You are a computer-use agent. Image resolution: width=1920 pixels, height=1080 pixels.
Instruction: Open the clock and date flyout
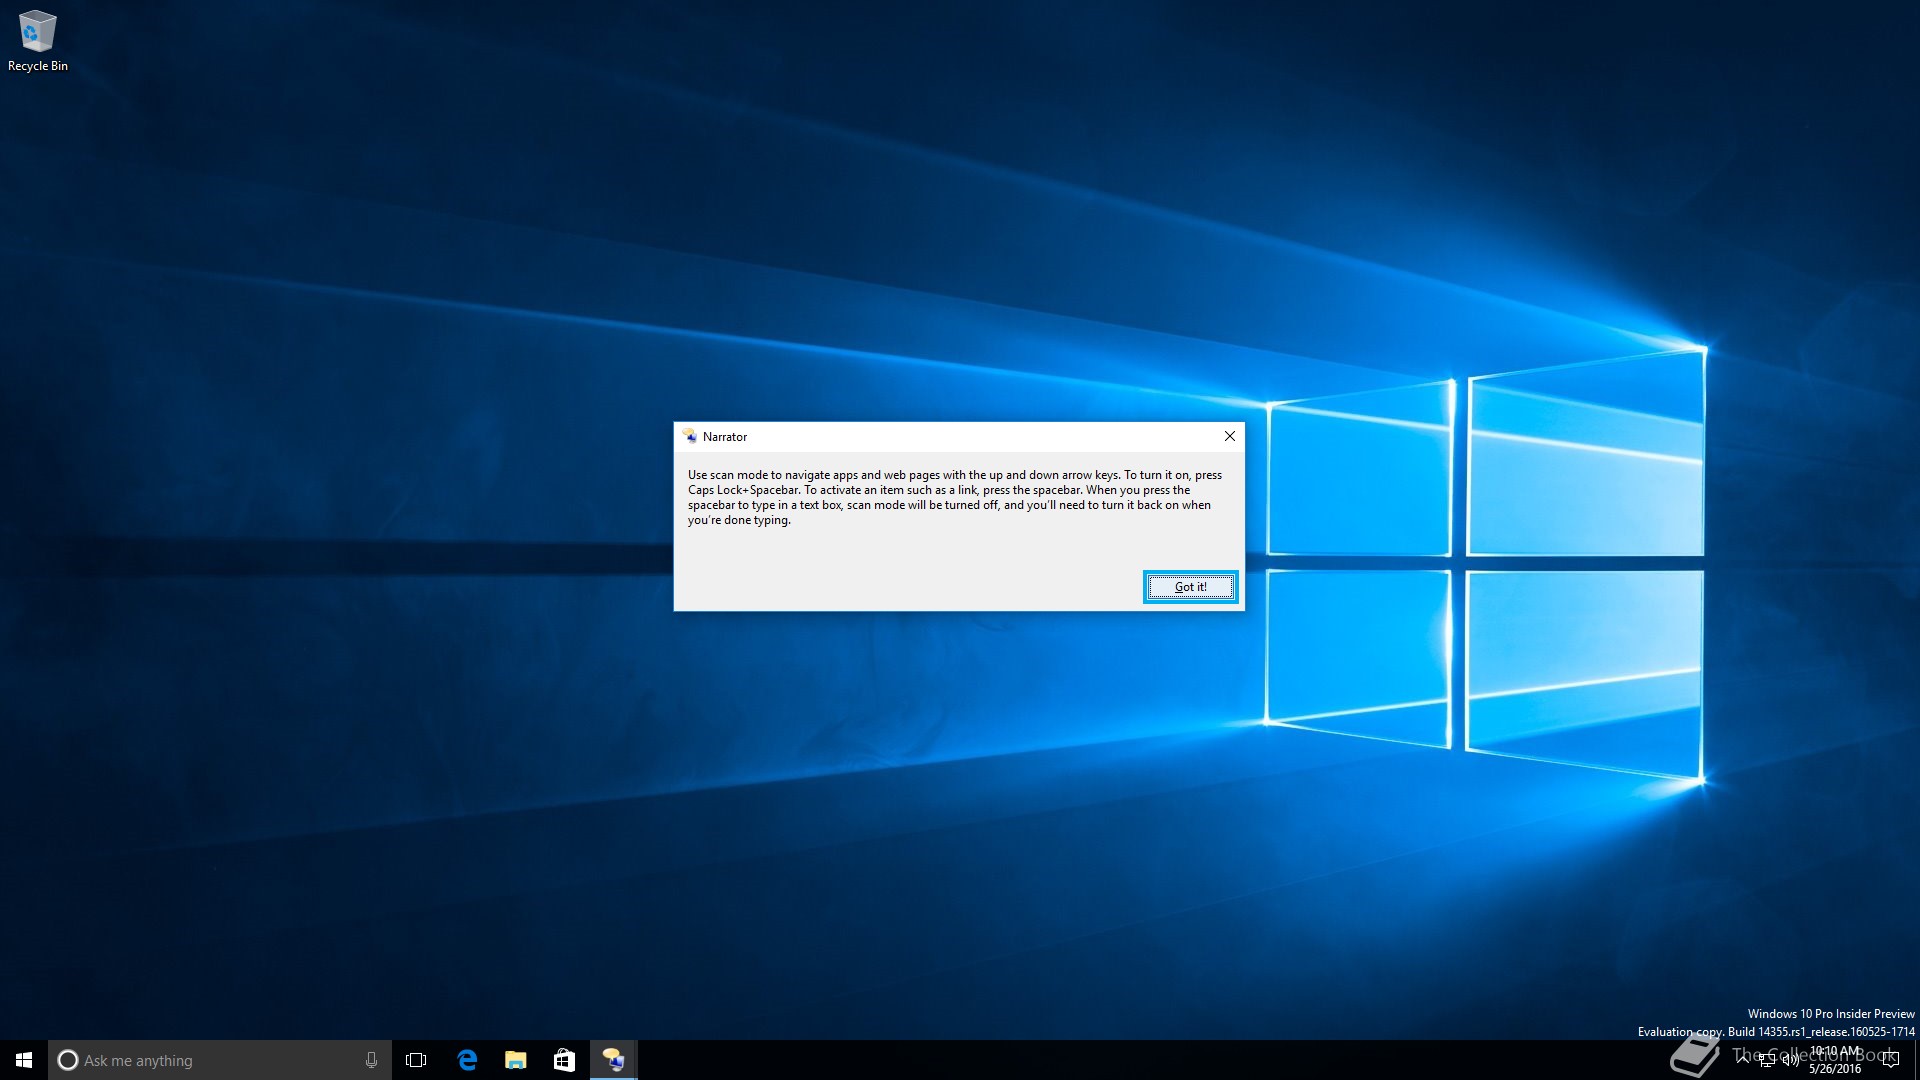(x=1836, y=1060)
